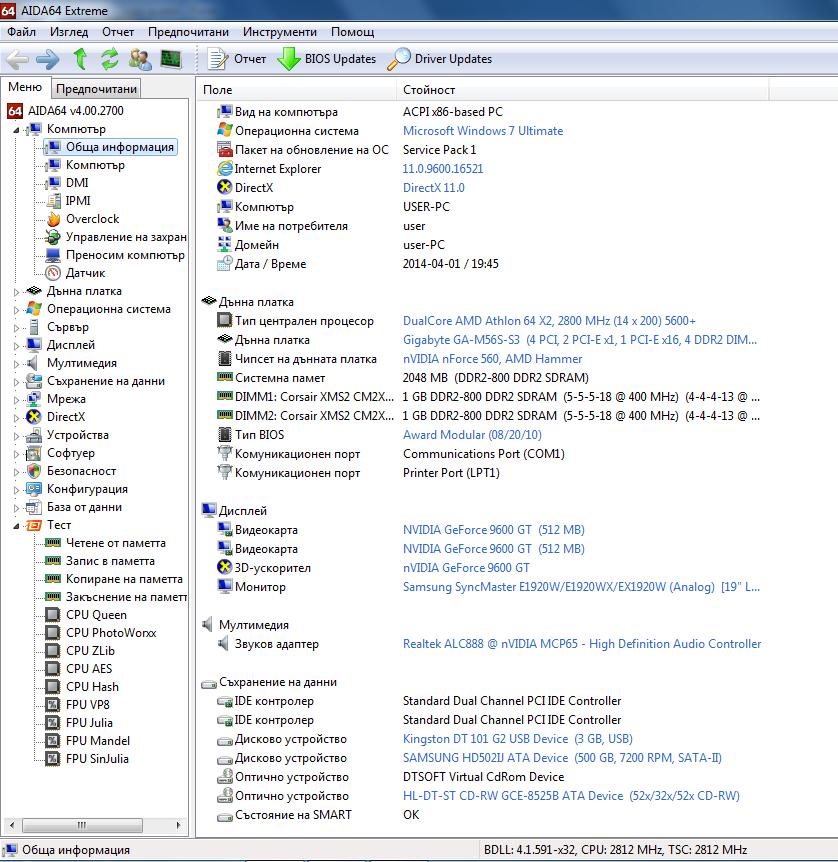Collapse the Тест tree node
Viewport: 838px width, 862px height.
coord(16,526)
